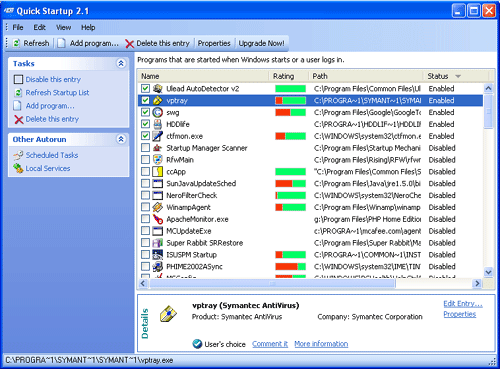Click the Status column sort arrow
Viewport: 500px width, 369px height.
[x=458, y=76]
